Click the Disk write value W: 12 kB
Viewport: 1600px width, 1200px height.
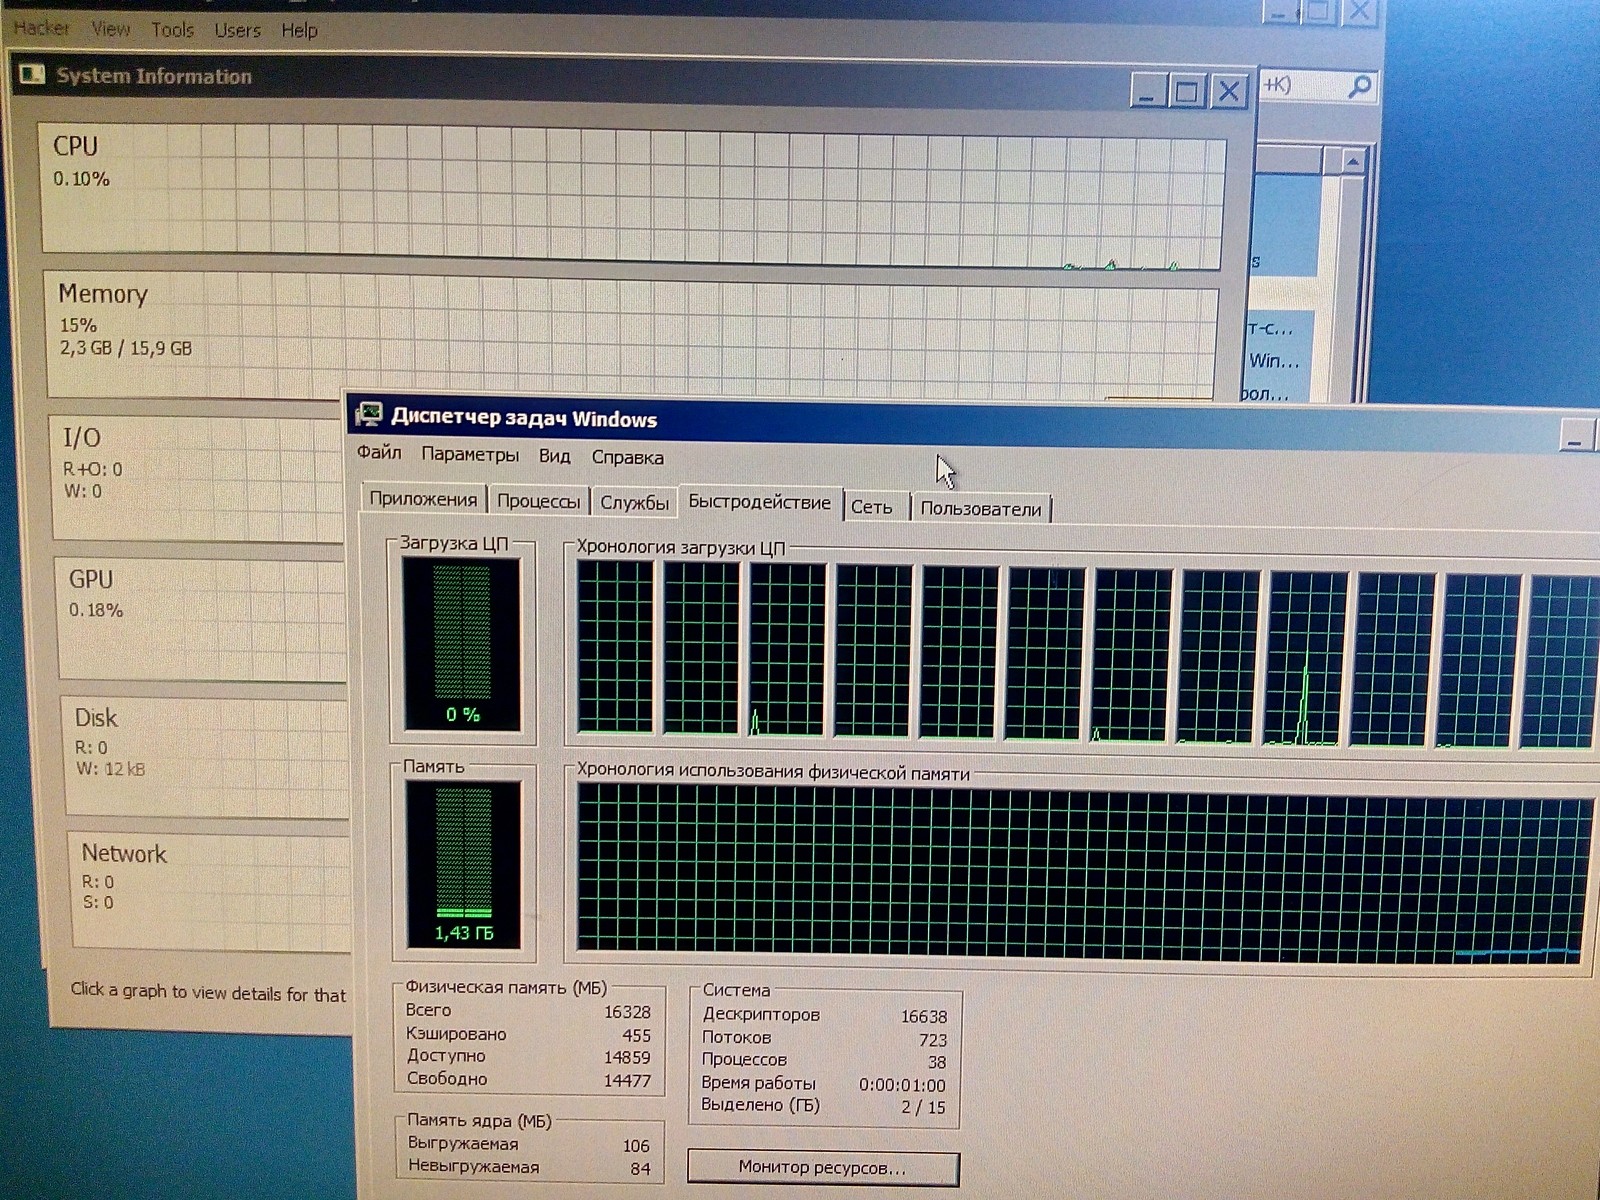click(111, 769)
